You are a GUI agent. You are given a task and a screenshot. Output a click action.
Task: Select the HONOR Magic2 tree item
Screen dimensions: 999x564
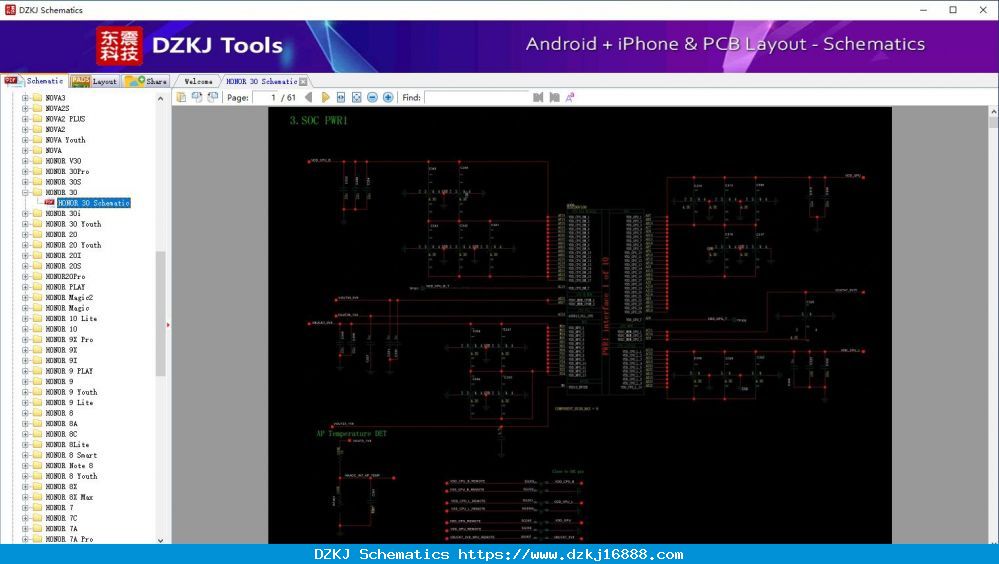click(69, 298)
